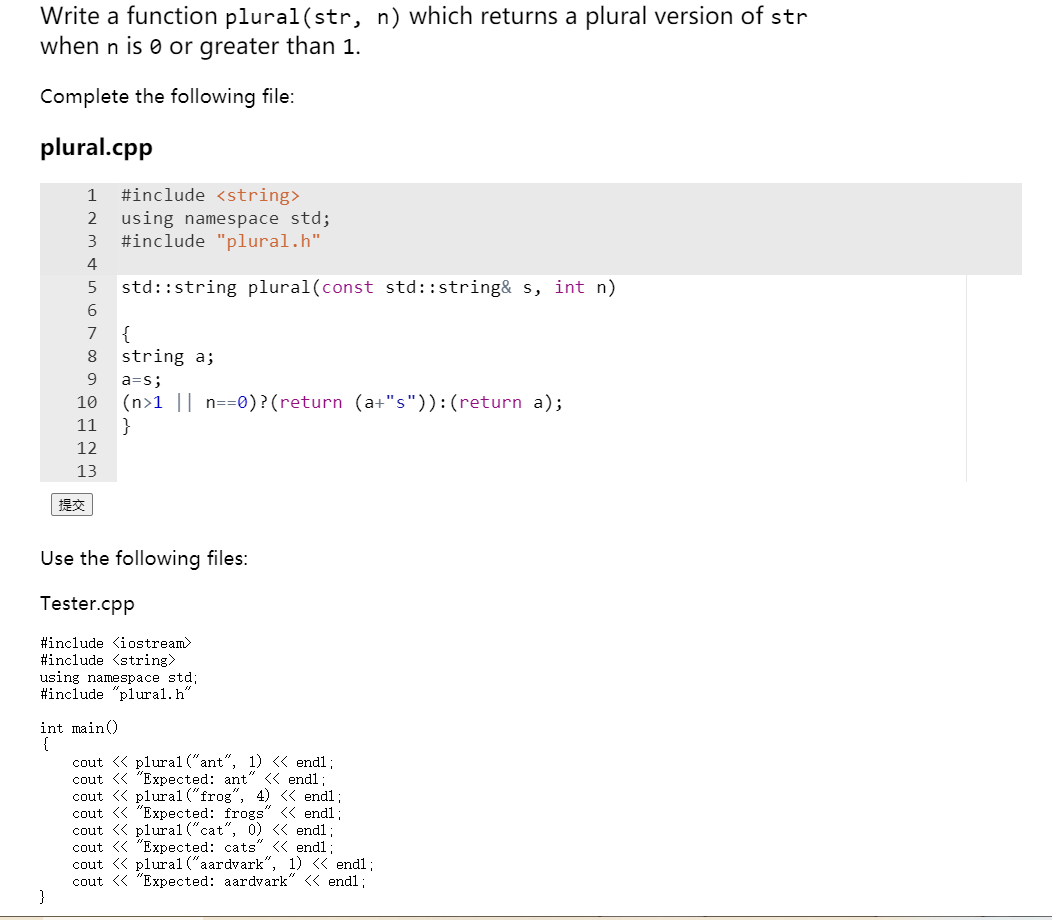1052x920 pixels.
Task: Select the #include "plural.h" directive on line 3
Action: (x=220, y=240)
